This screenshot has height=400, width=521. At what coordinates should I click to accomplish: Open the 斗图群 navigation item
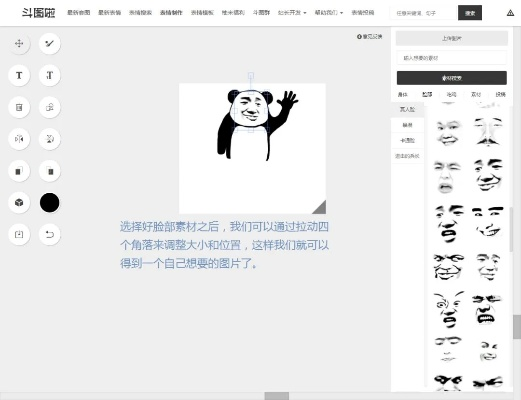(261, 13)
